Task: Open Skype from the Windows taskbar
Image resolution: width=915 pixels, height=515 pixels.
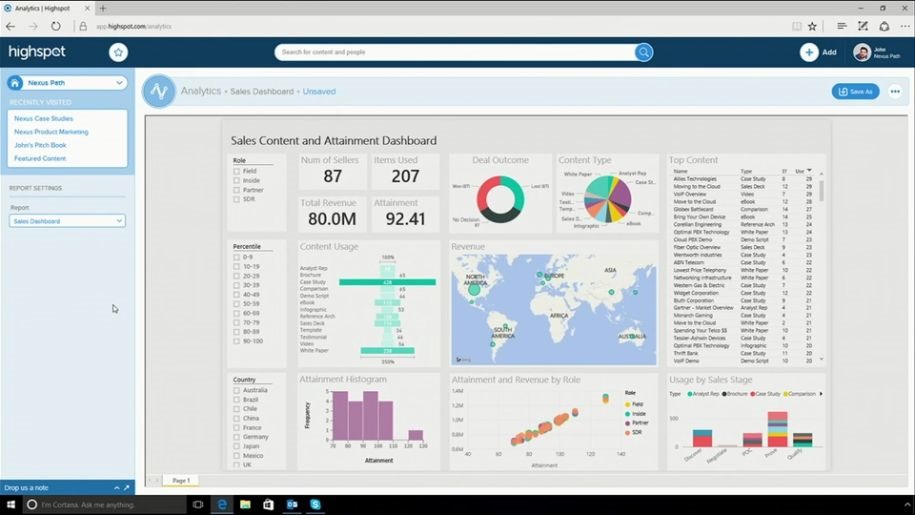Action: point(315,505)
